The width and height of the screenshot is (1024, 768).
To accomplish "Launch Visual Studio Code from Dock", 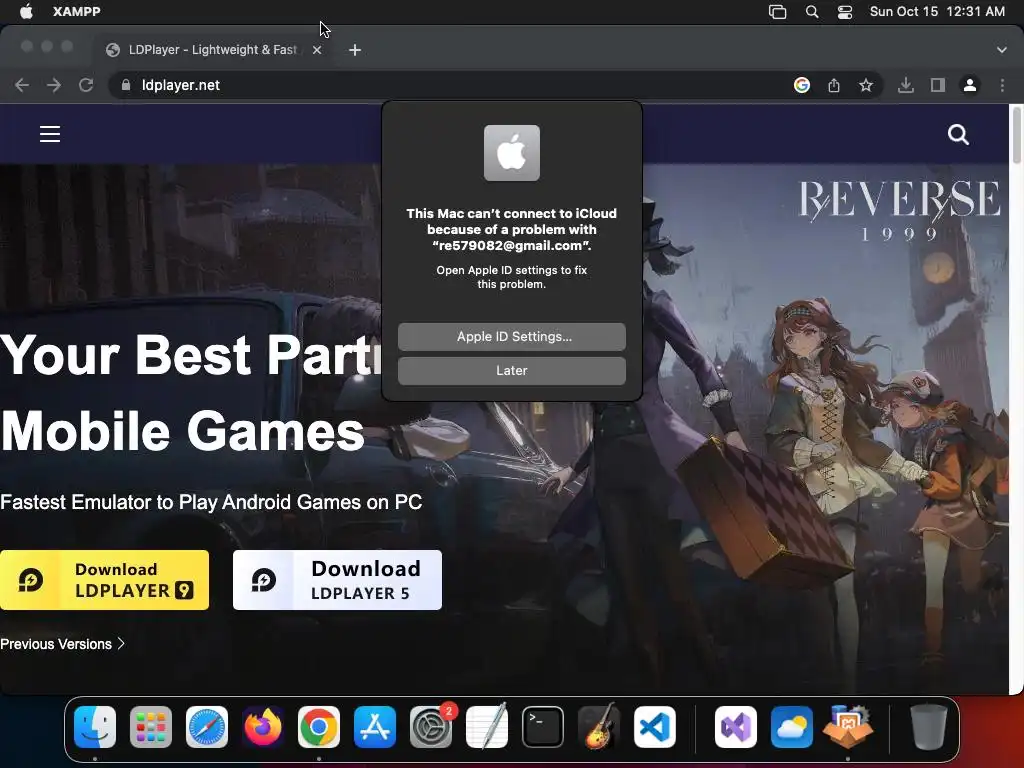I will tap(655, 727).
